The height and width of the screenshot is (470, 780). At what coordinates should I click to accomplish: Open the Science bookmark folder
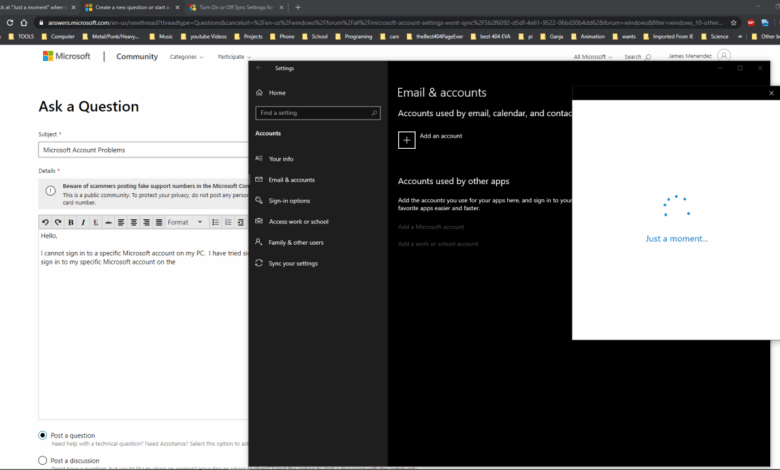715,36
